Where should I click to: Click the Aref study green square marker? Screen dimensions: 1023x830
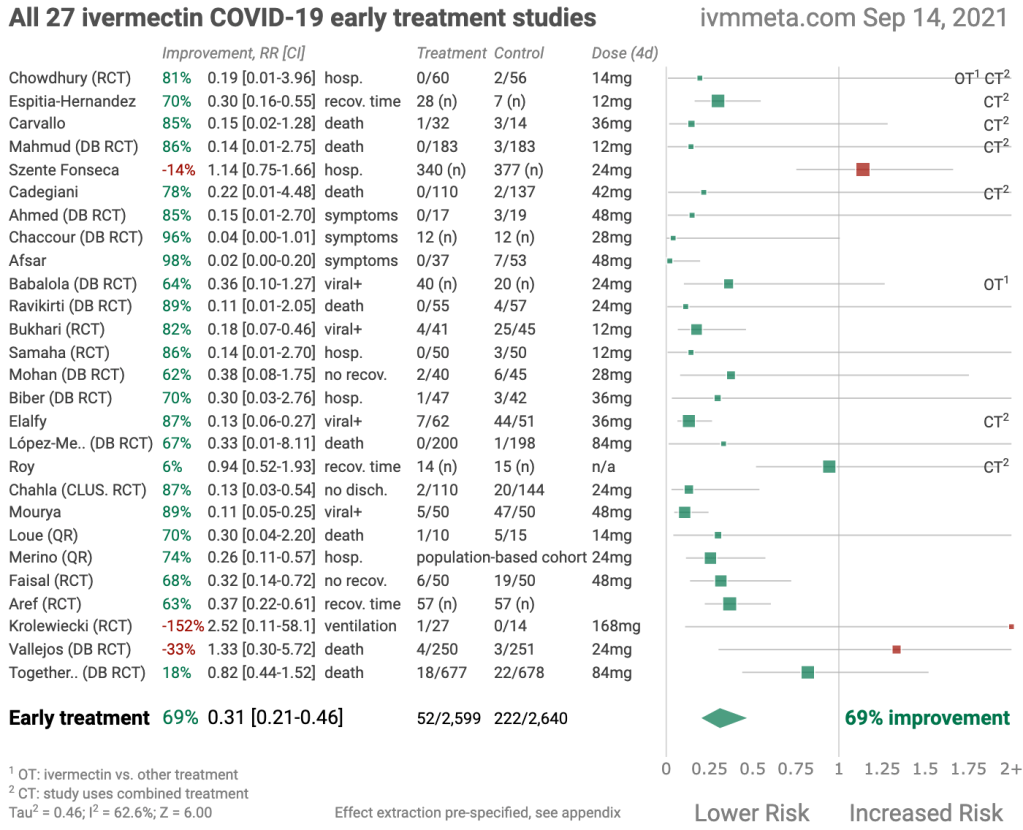(730, 604)
